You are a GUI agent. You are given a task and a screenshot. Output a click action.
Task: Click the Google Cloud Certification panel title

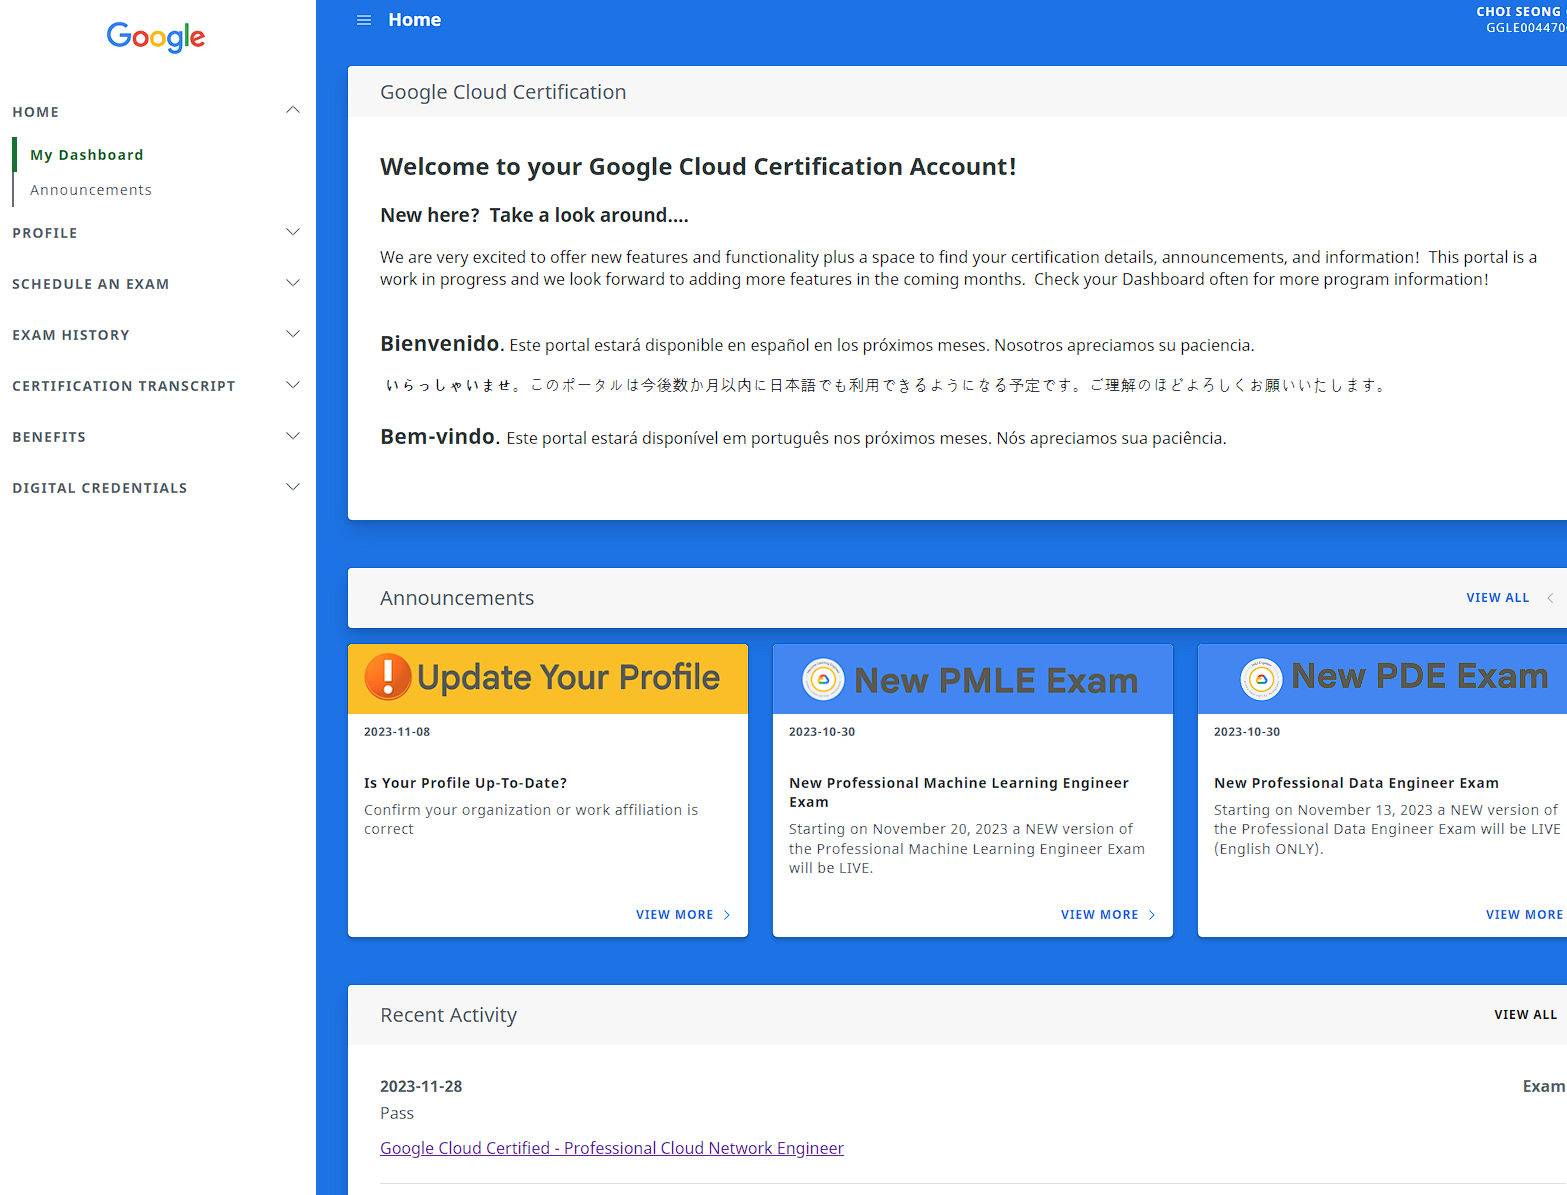click(x=503, y=92)
